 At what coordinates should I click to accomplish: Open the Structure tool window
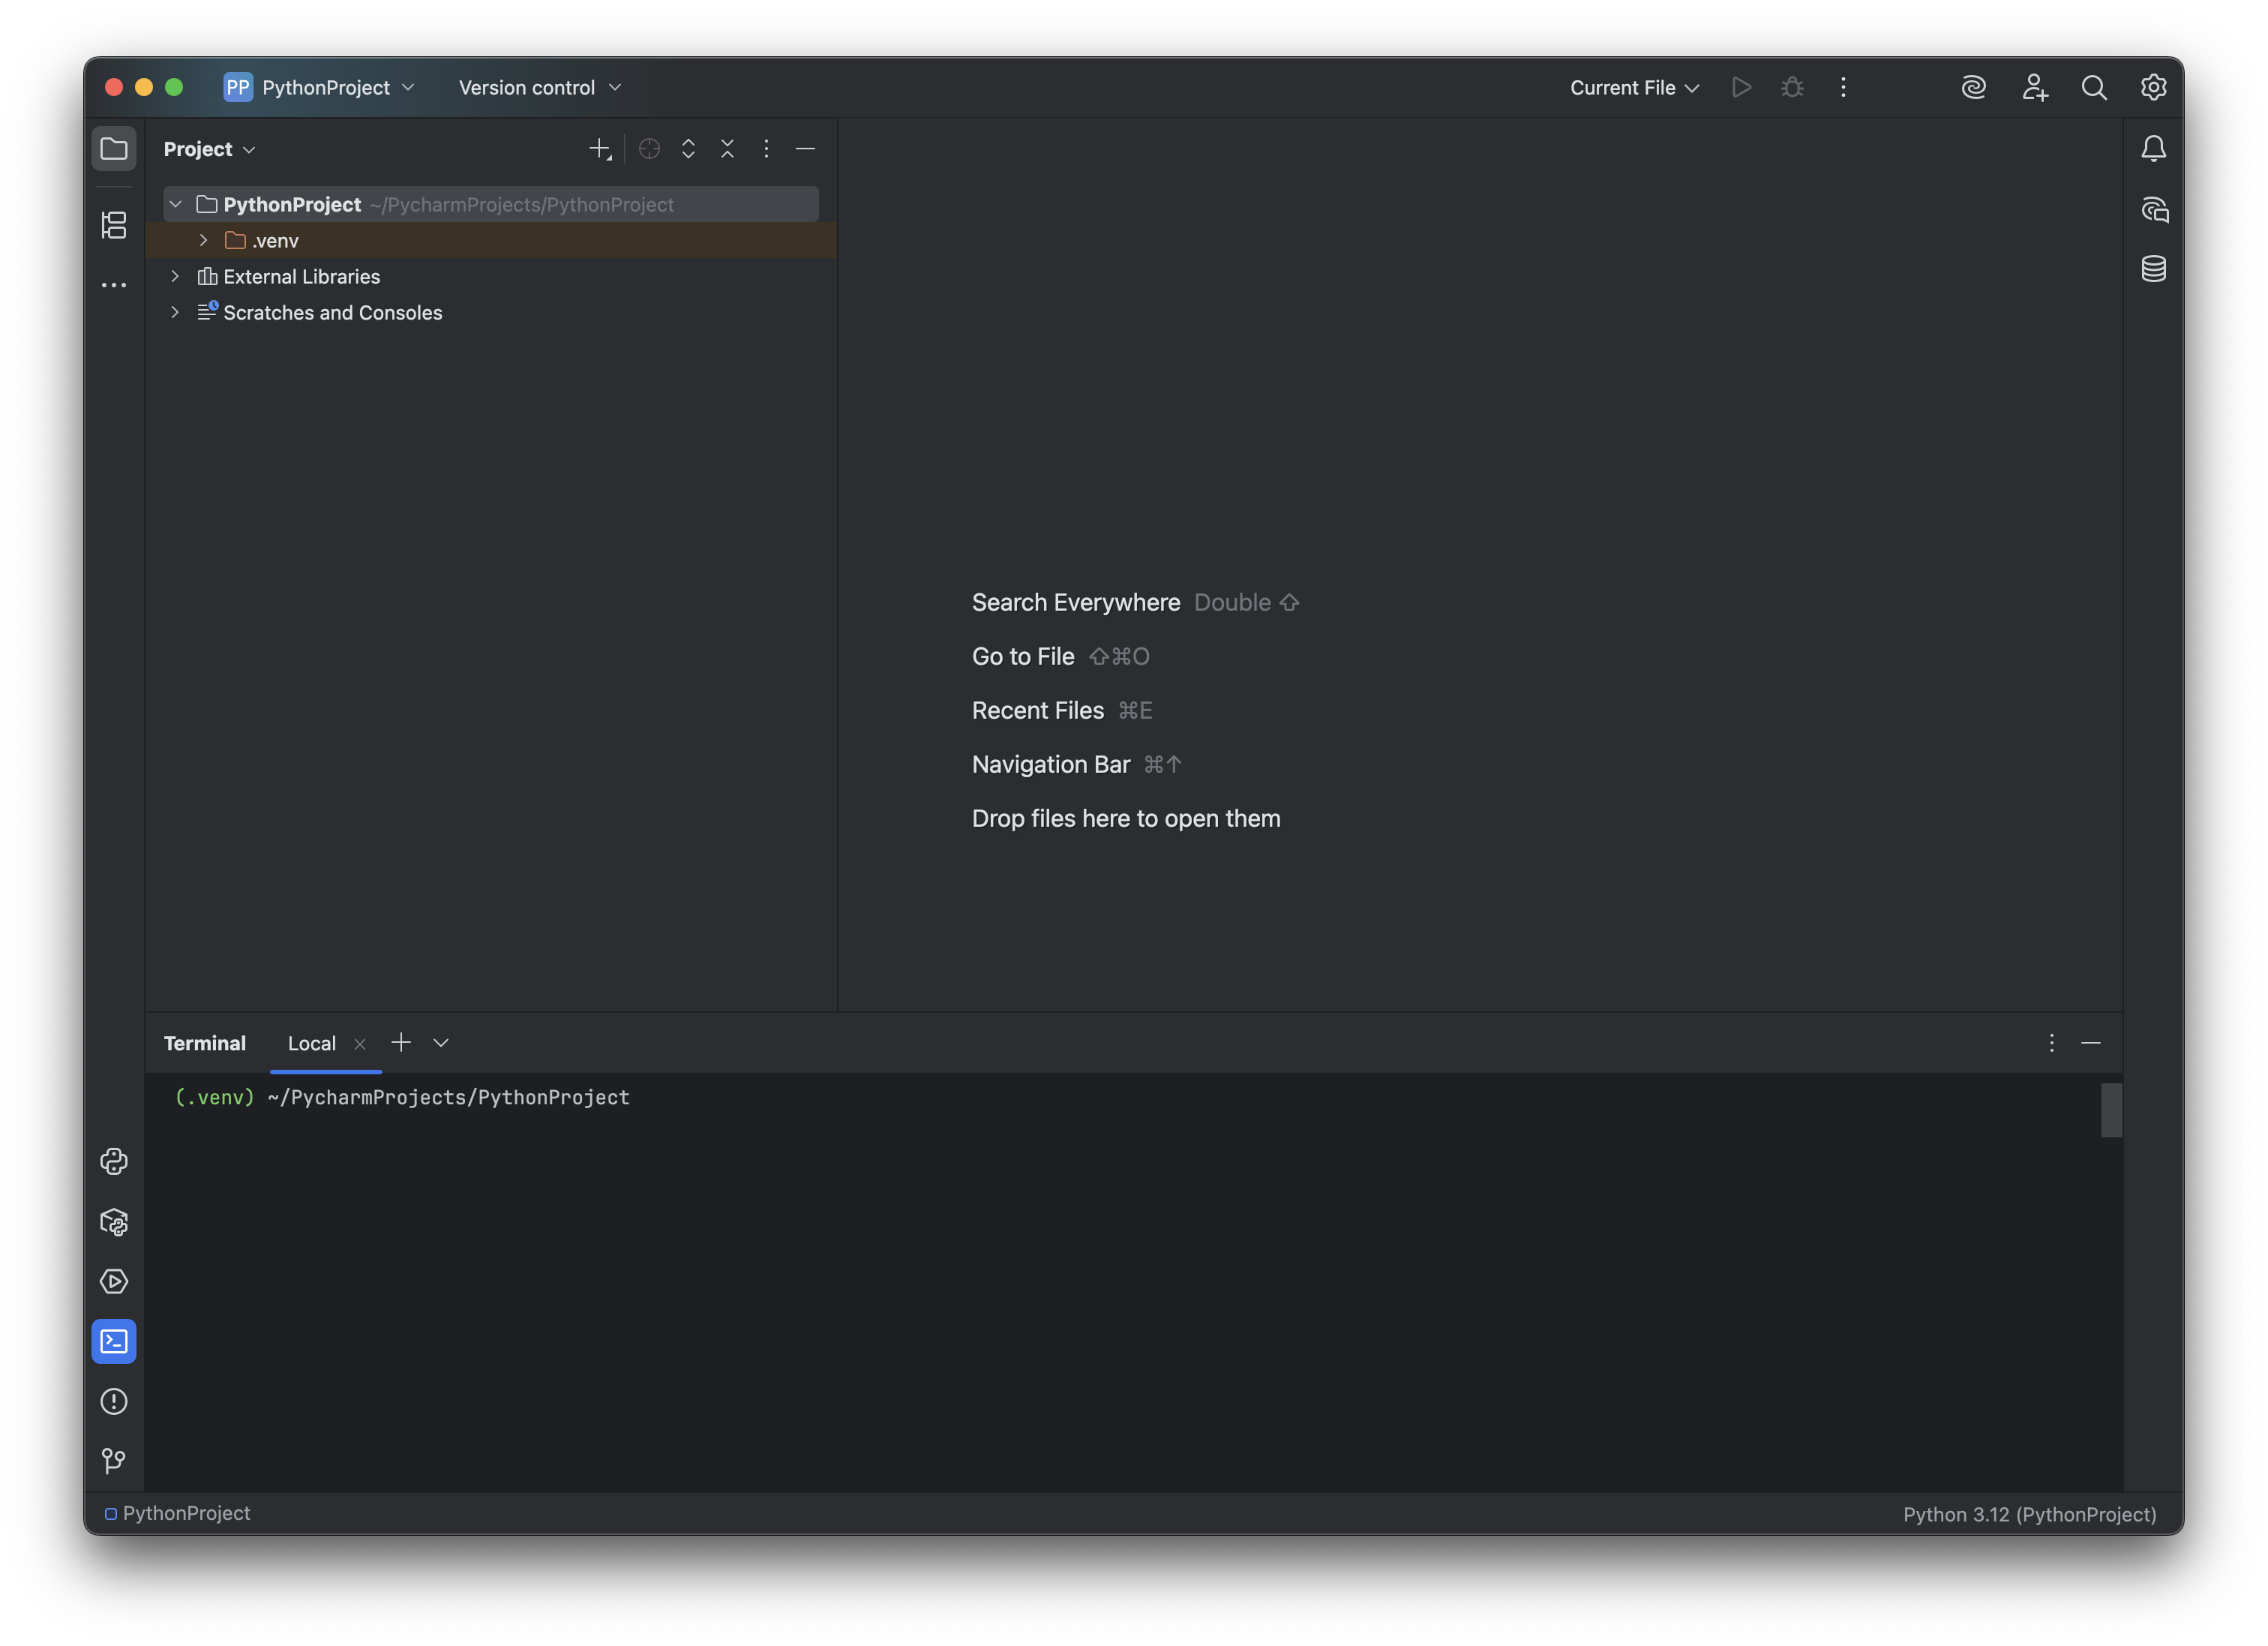114,225
